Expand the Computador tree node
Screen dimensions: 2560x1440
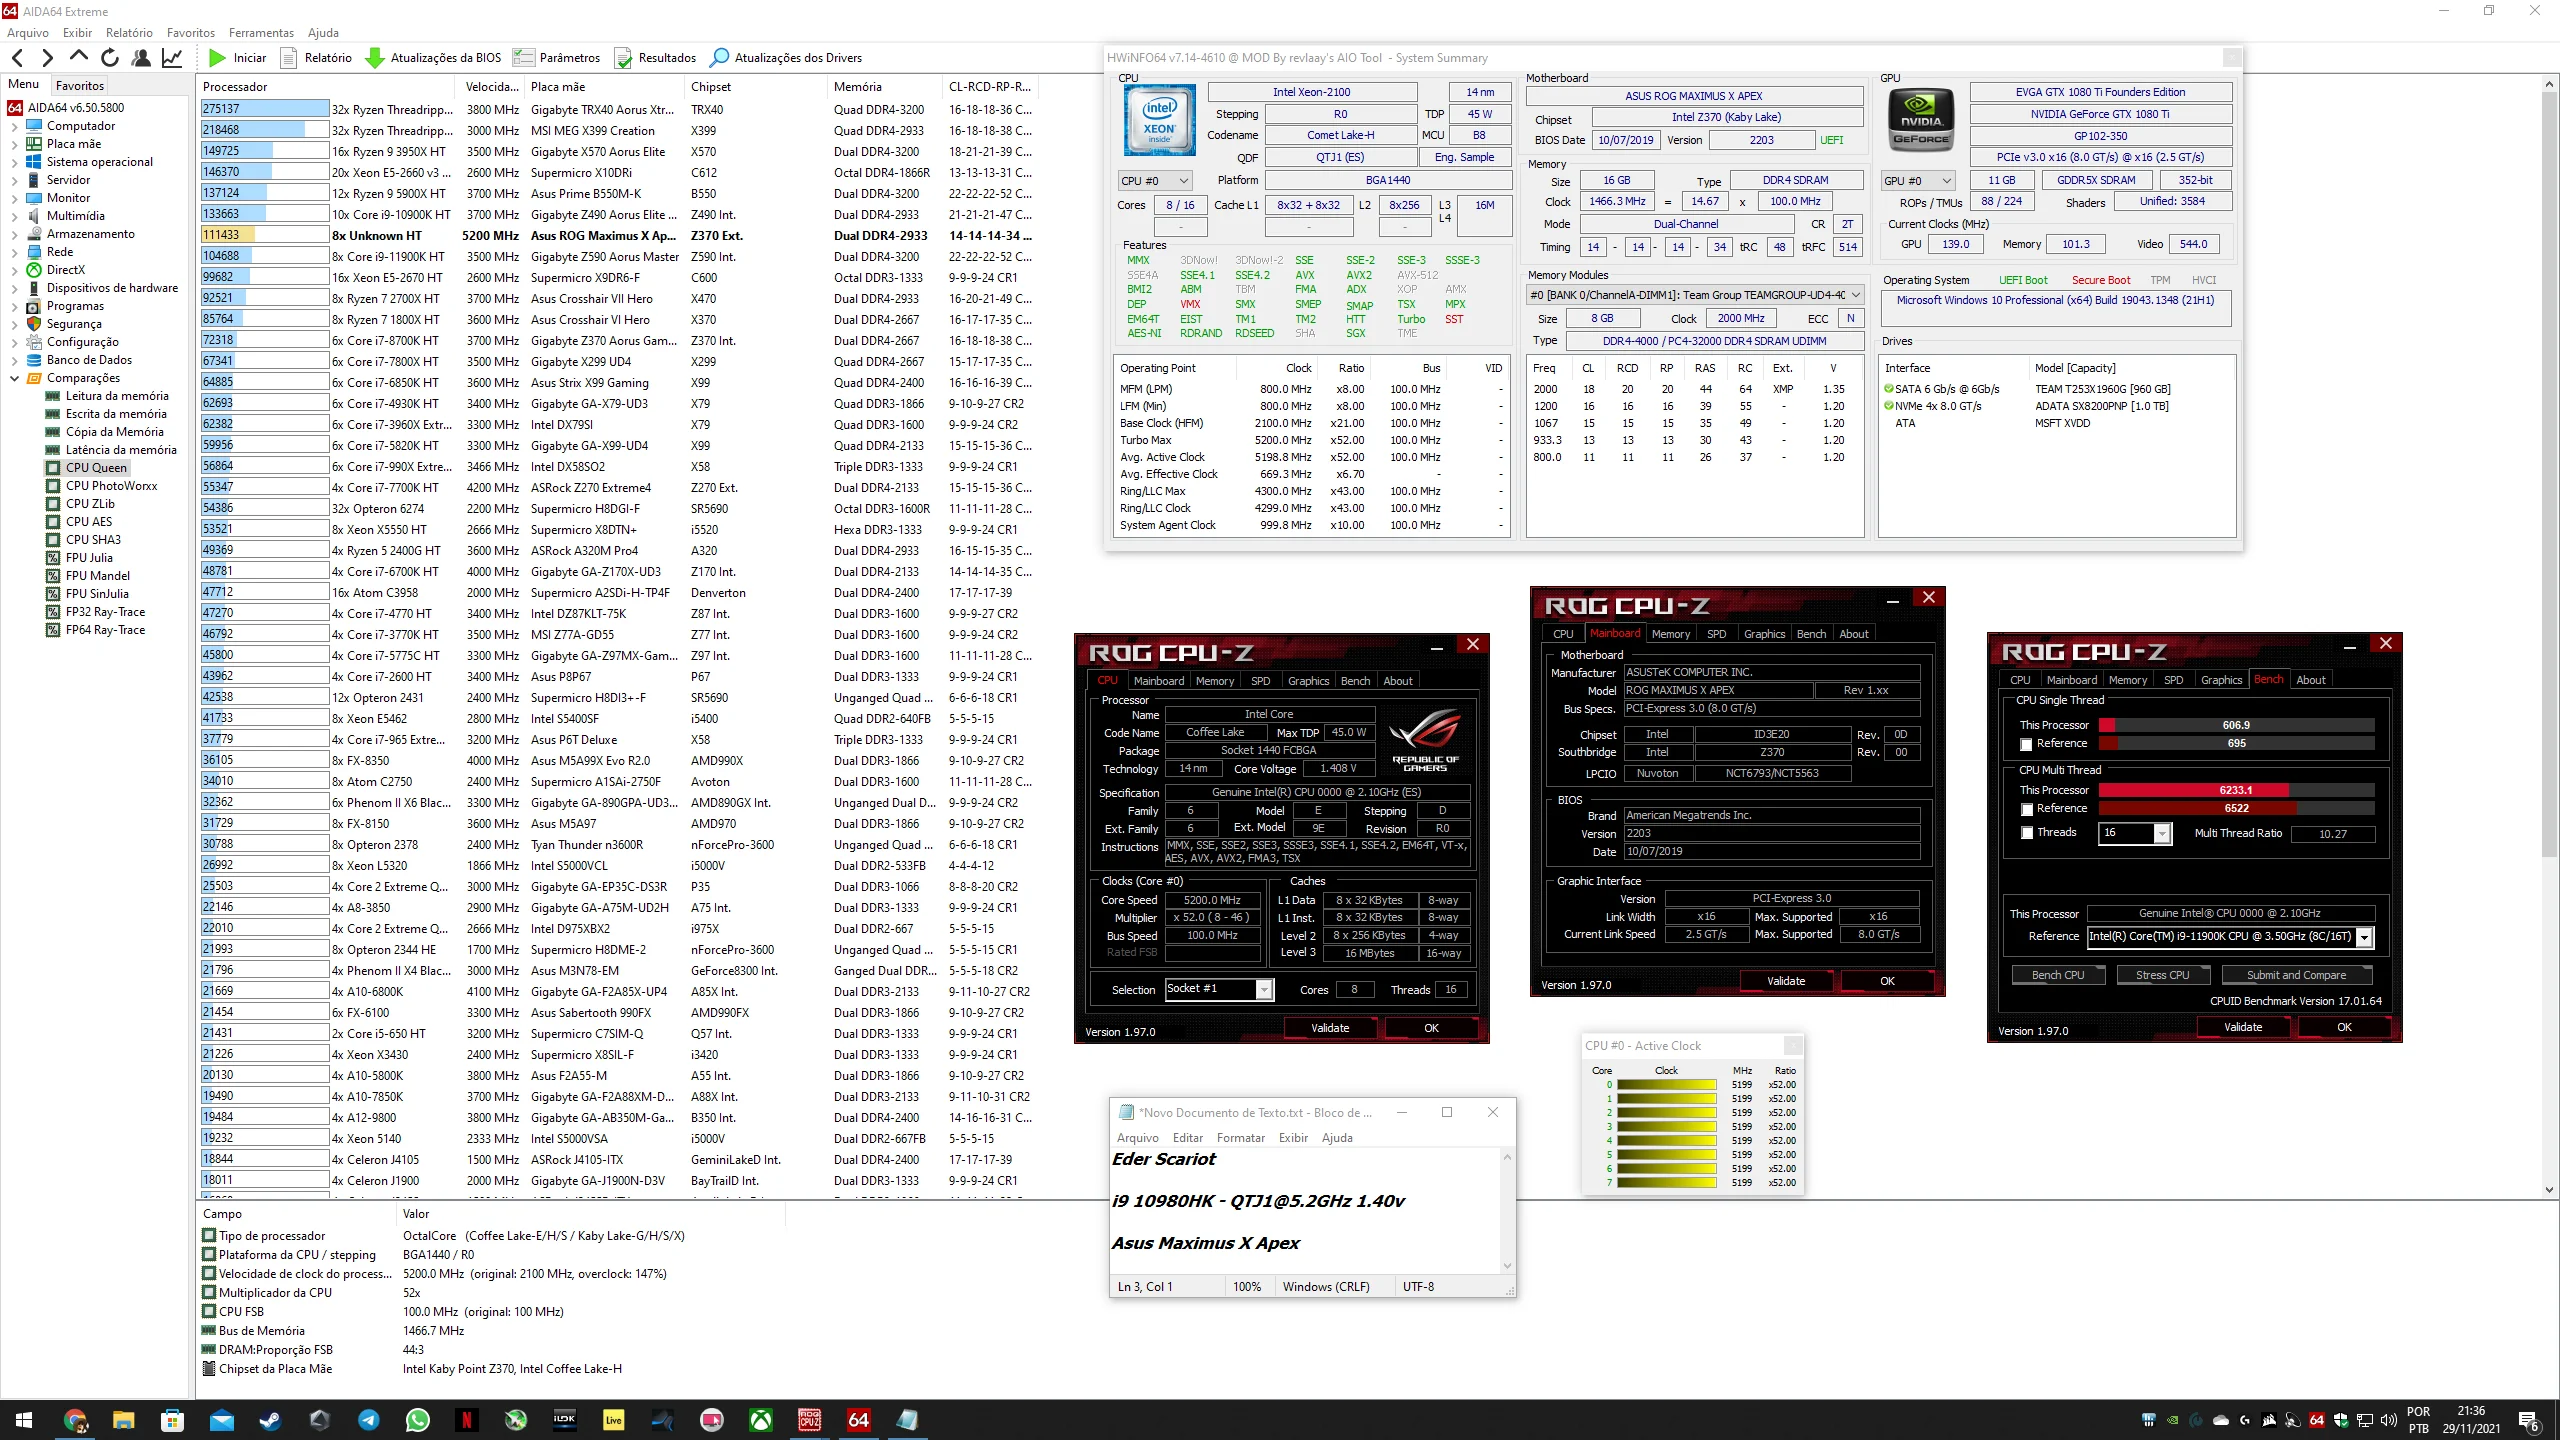tap(14, 126)
